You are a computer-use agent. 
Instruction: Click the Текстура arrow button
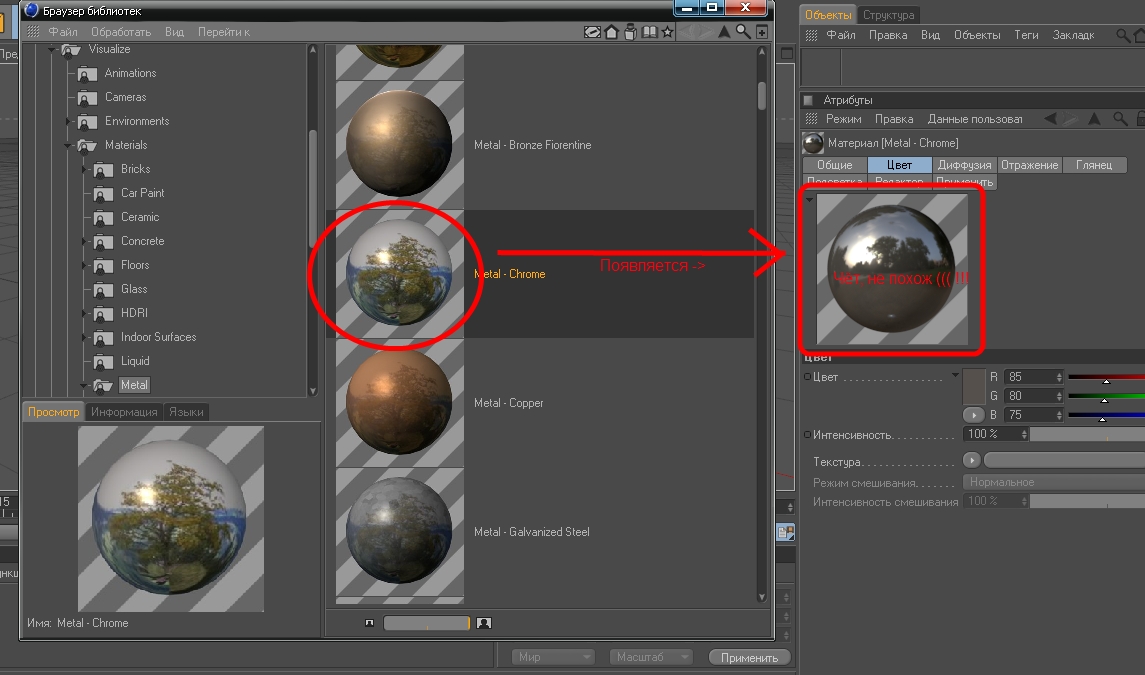(971, 461)
